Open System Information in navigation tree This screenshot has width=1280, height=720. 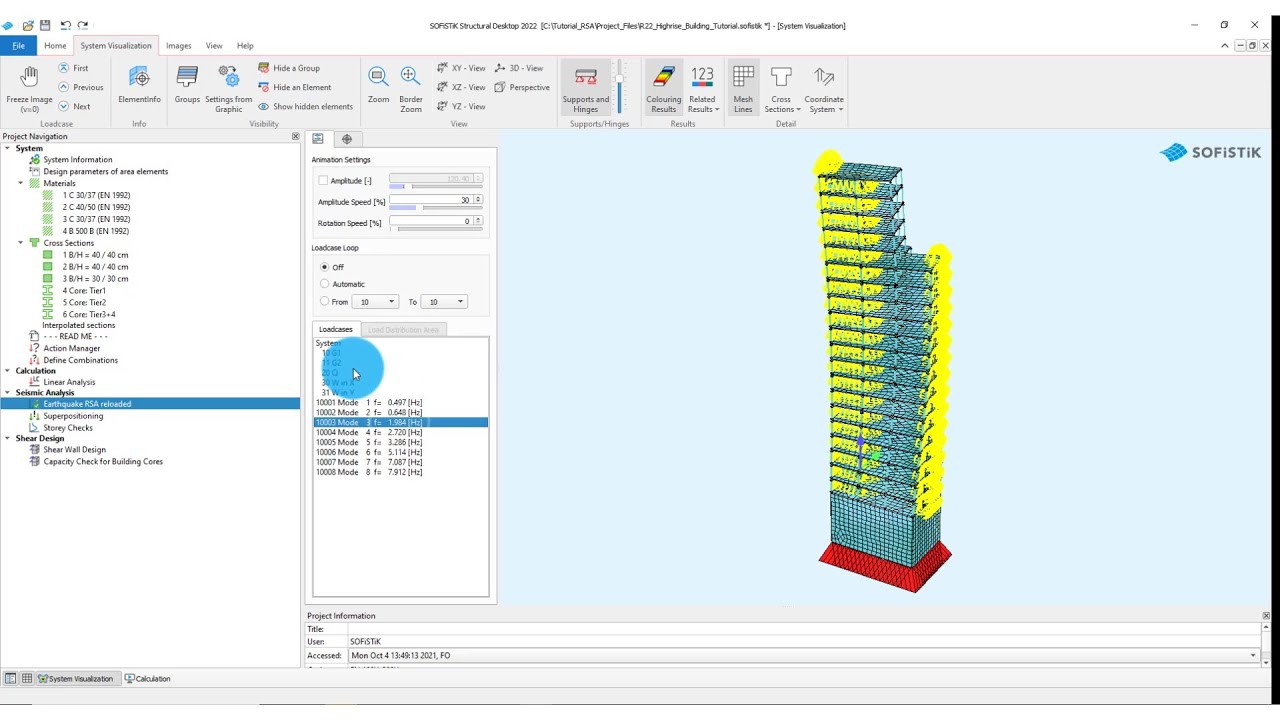pyautogui.click(x=77, y=160)
